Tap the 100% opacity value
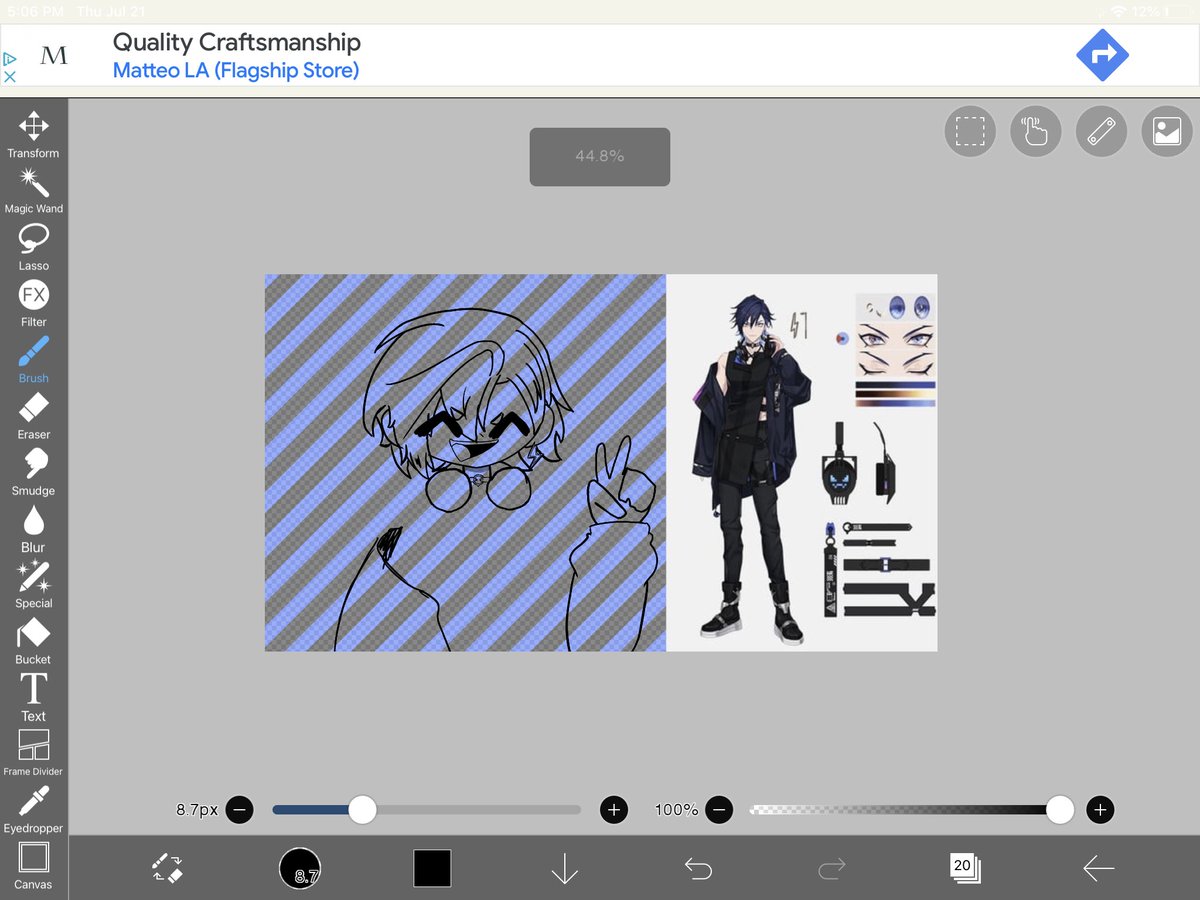Viewport: 1200px width, 900px height. click(677, 810)
